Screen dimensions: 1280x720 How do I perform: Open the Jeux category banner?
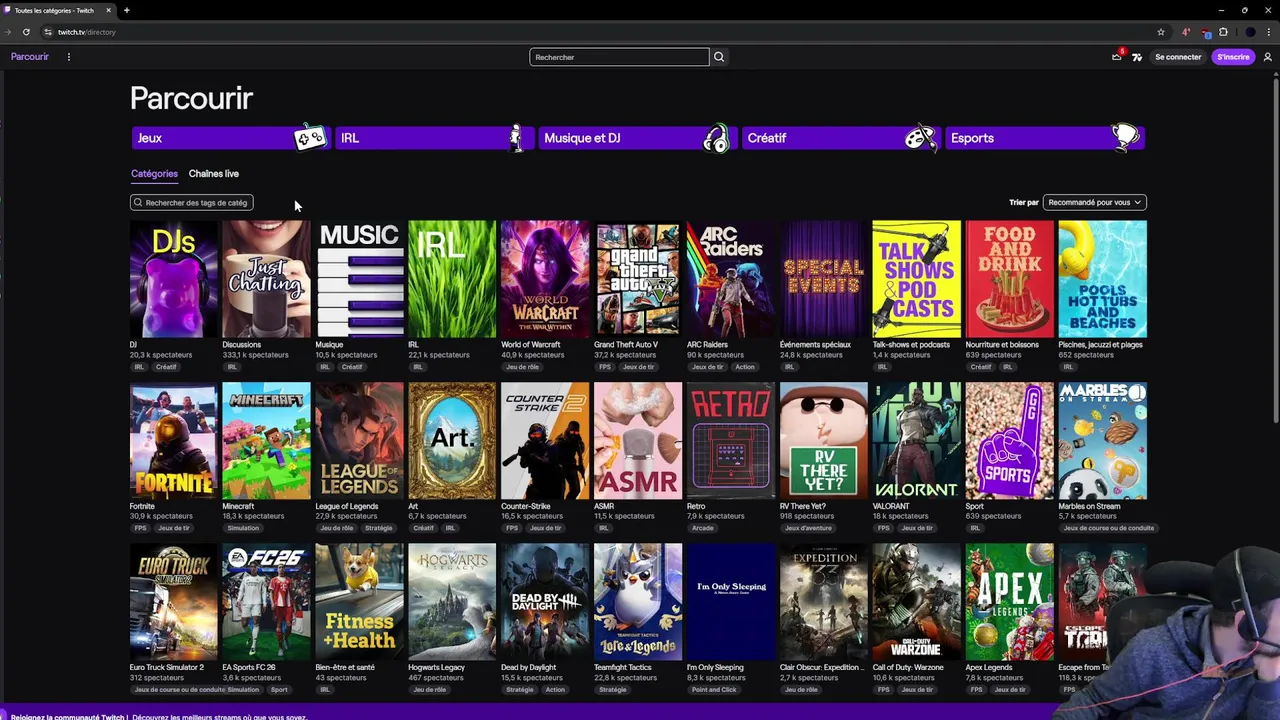point(230,138)
